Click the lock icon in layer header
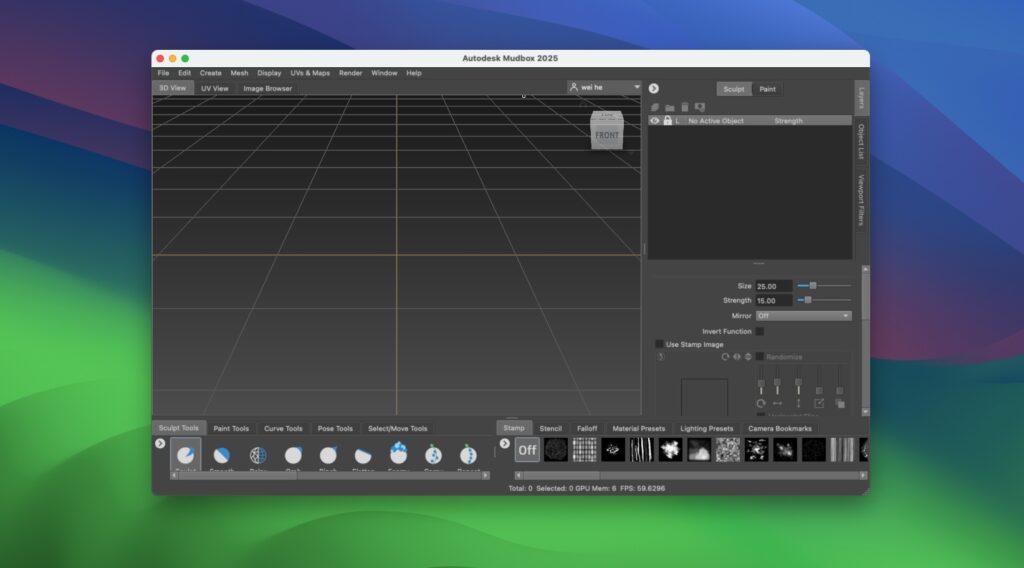1024x568 pixels. [667, 121]
